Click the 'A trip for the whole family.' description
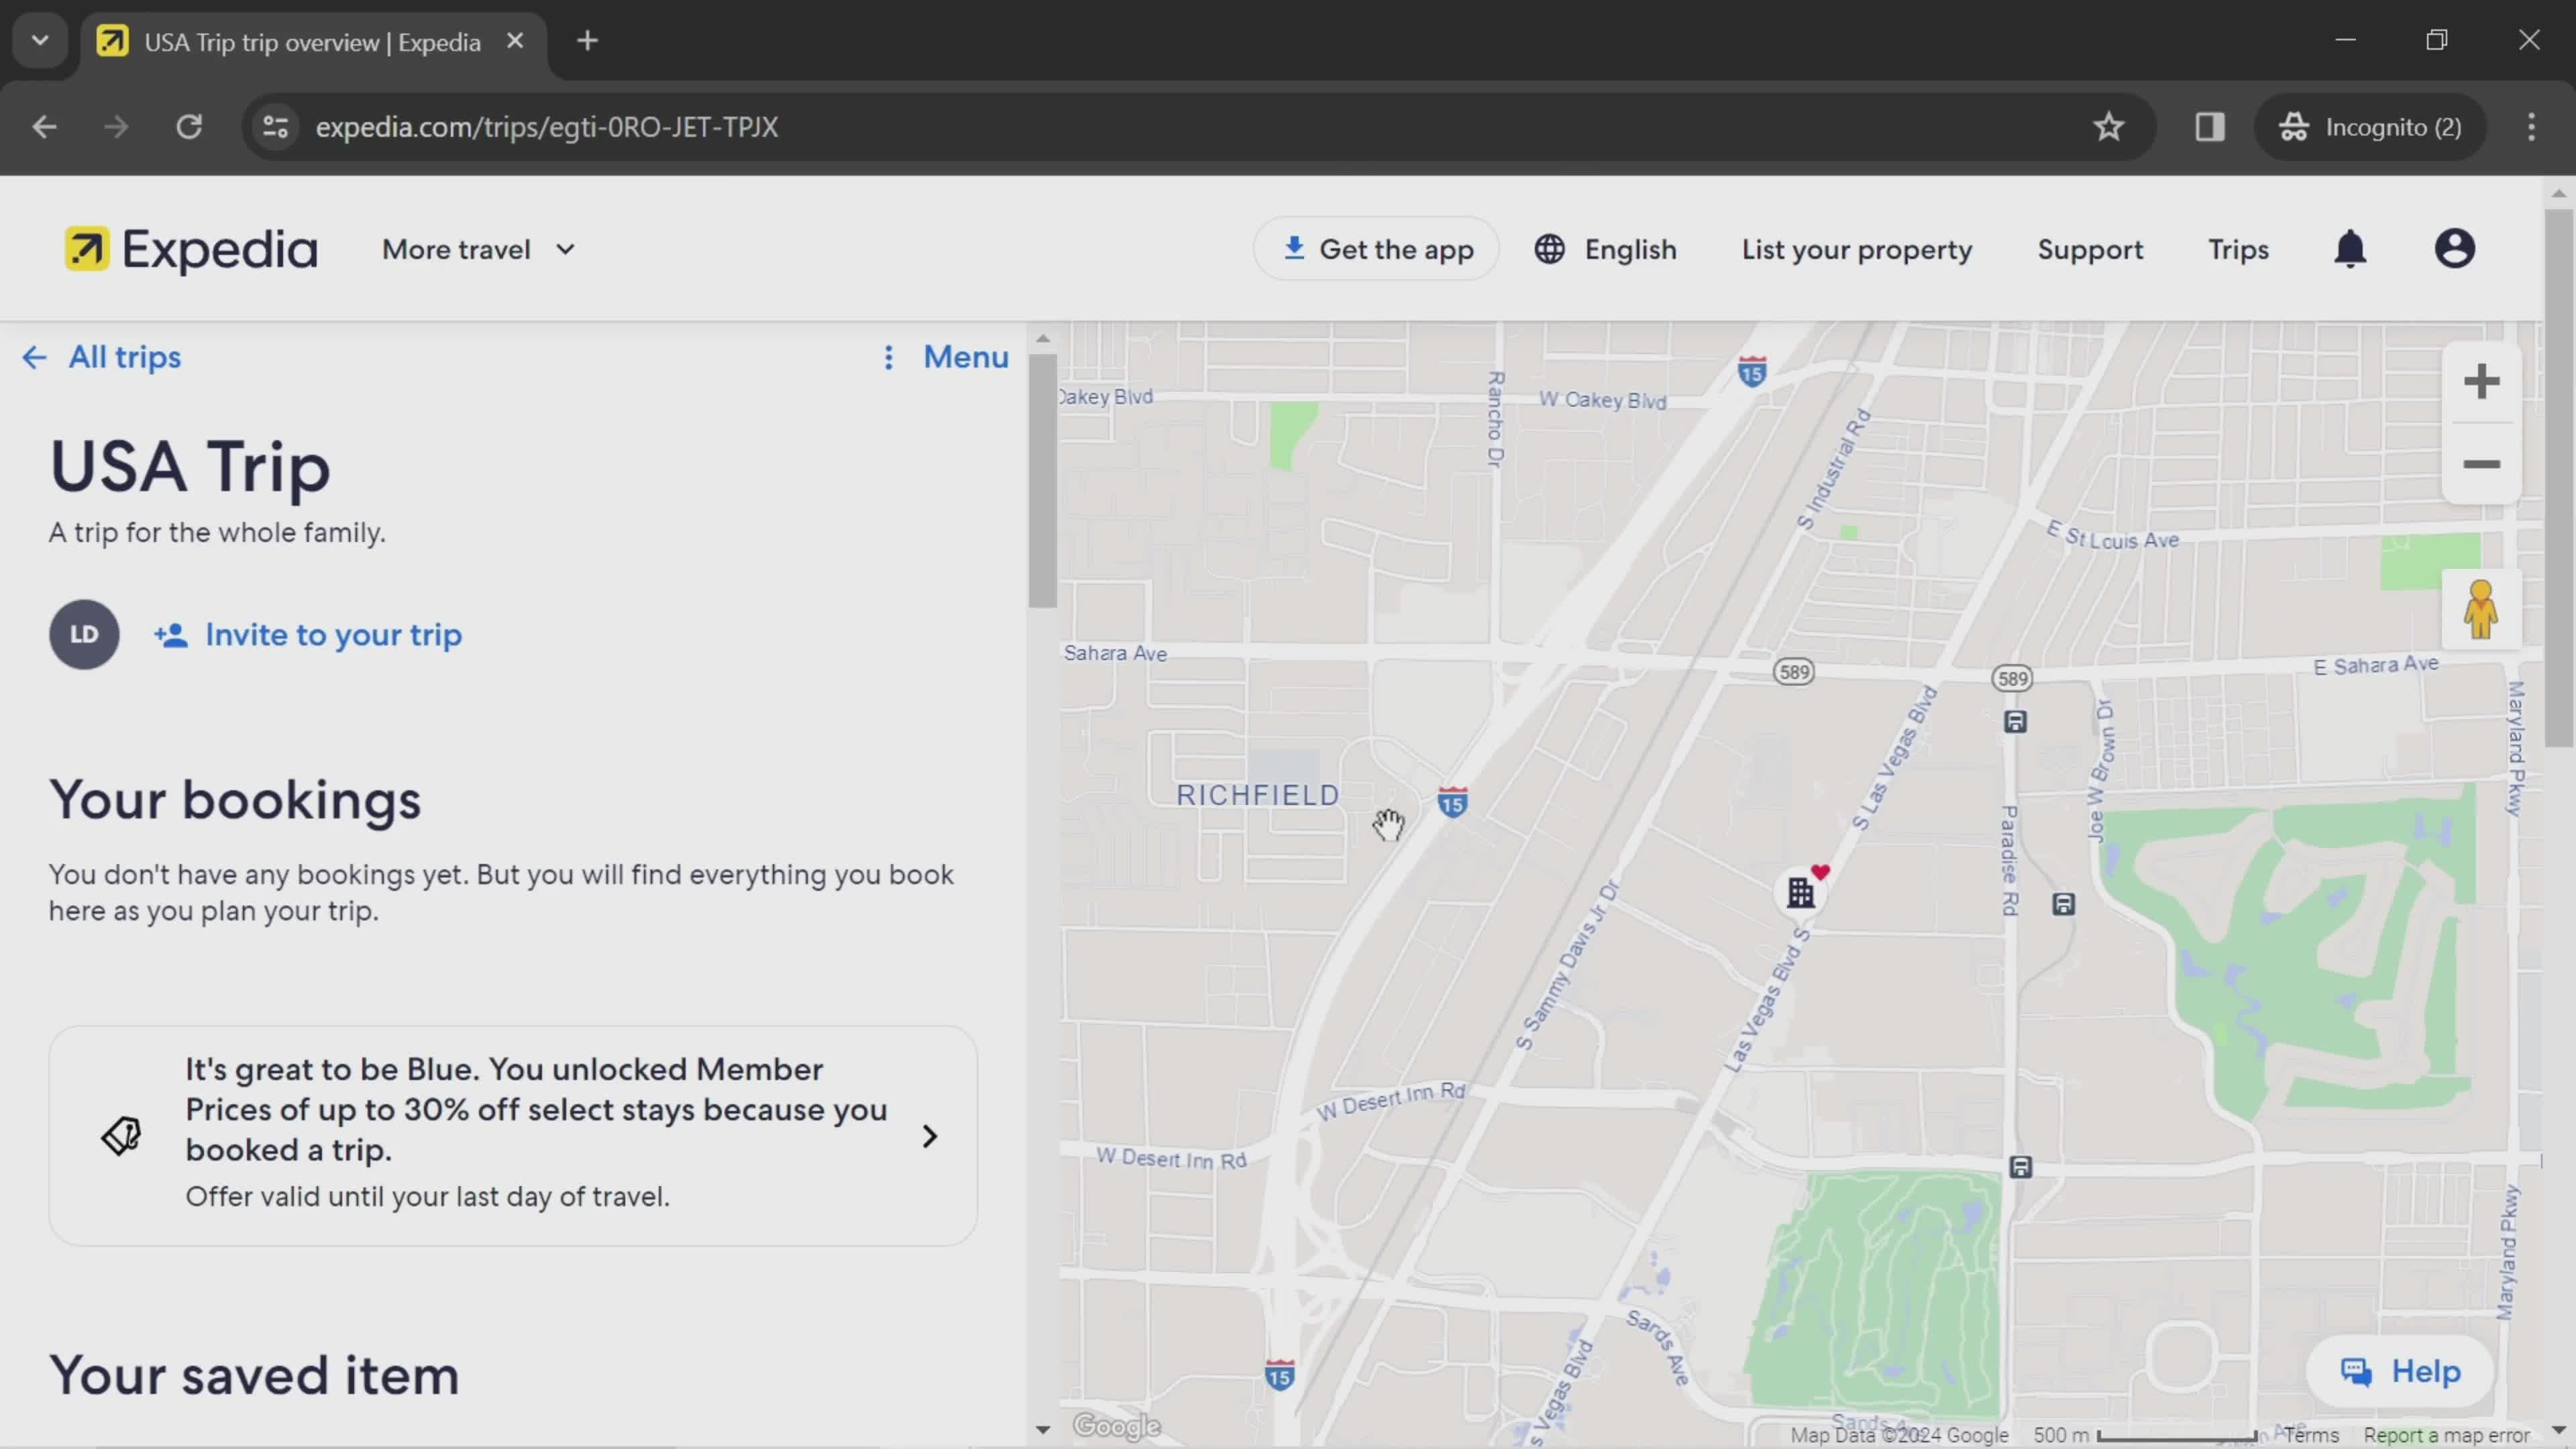This screenshot has height=1449, width=2576. tap(217, 533)
